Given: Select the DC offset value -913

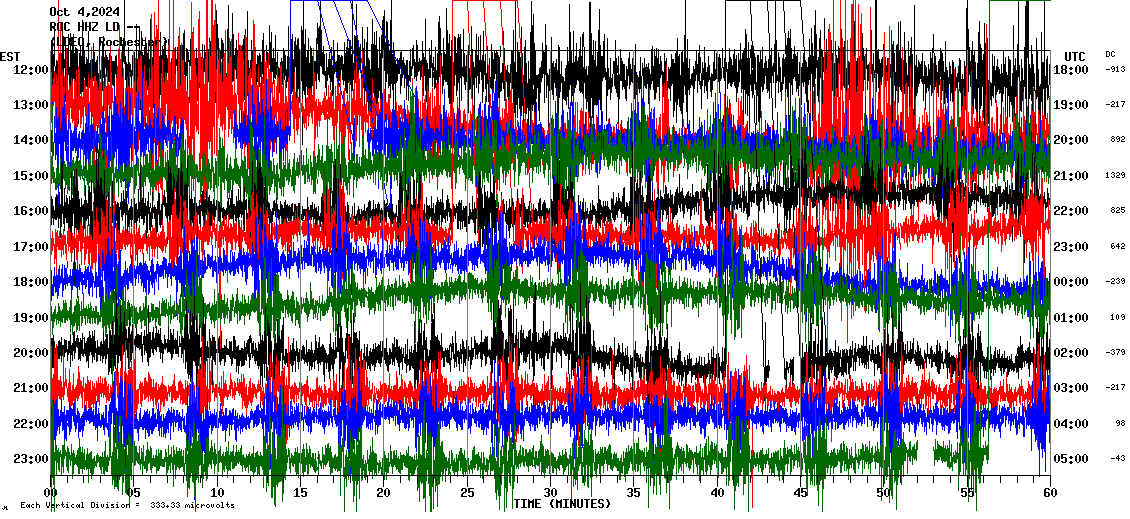Looking at the screenshot, I should (x=1115, y=70).
